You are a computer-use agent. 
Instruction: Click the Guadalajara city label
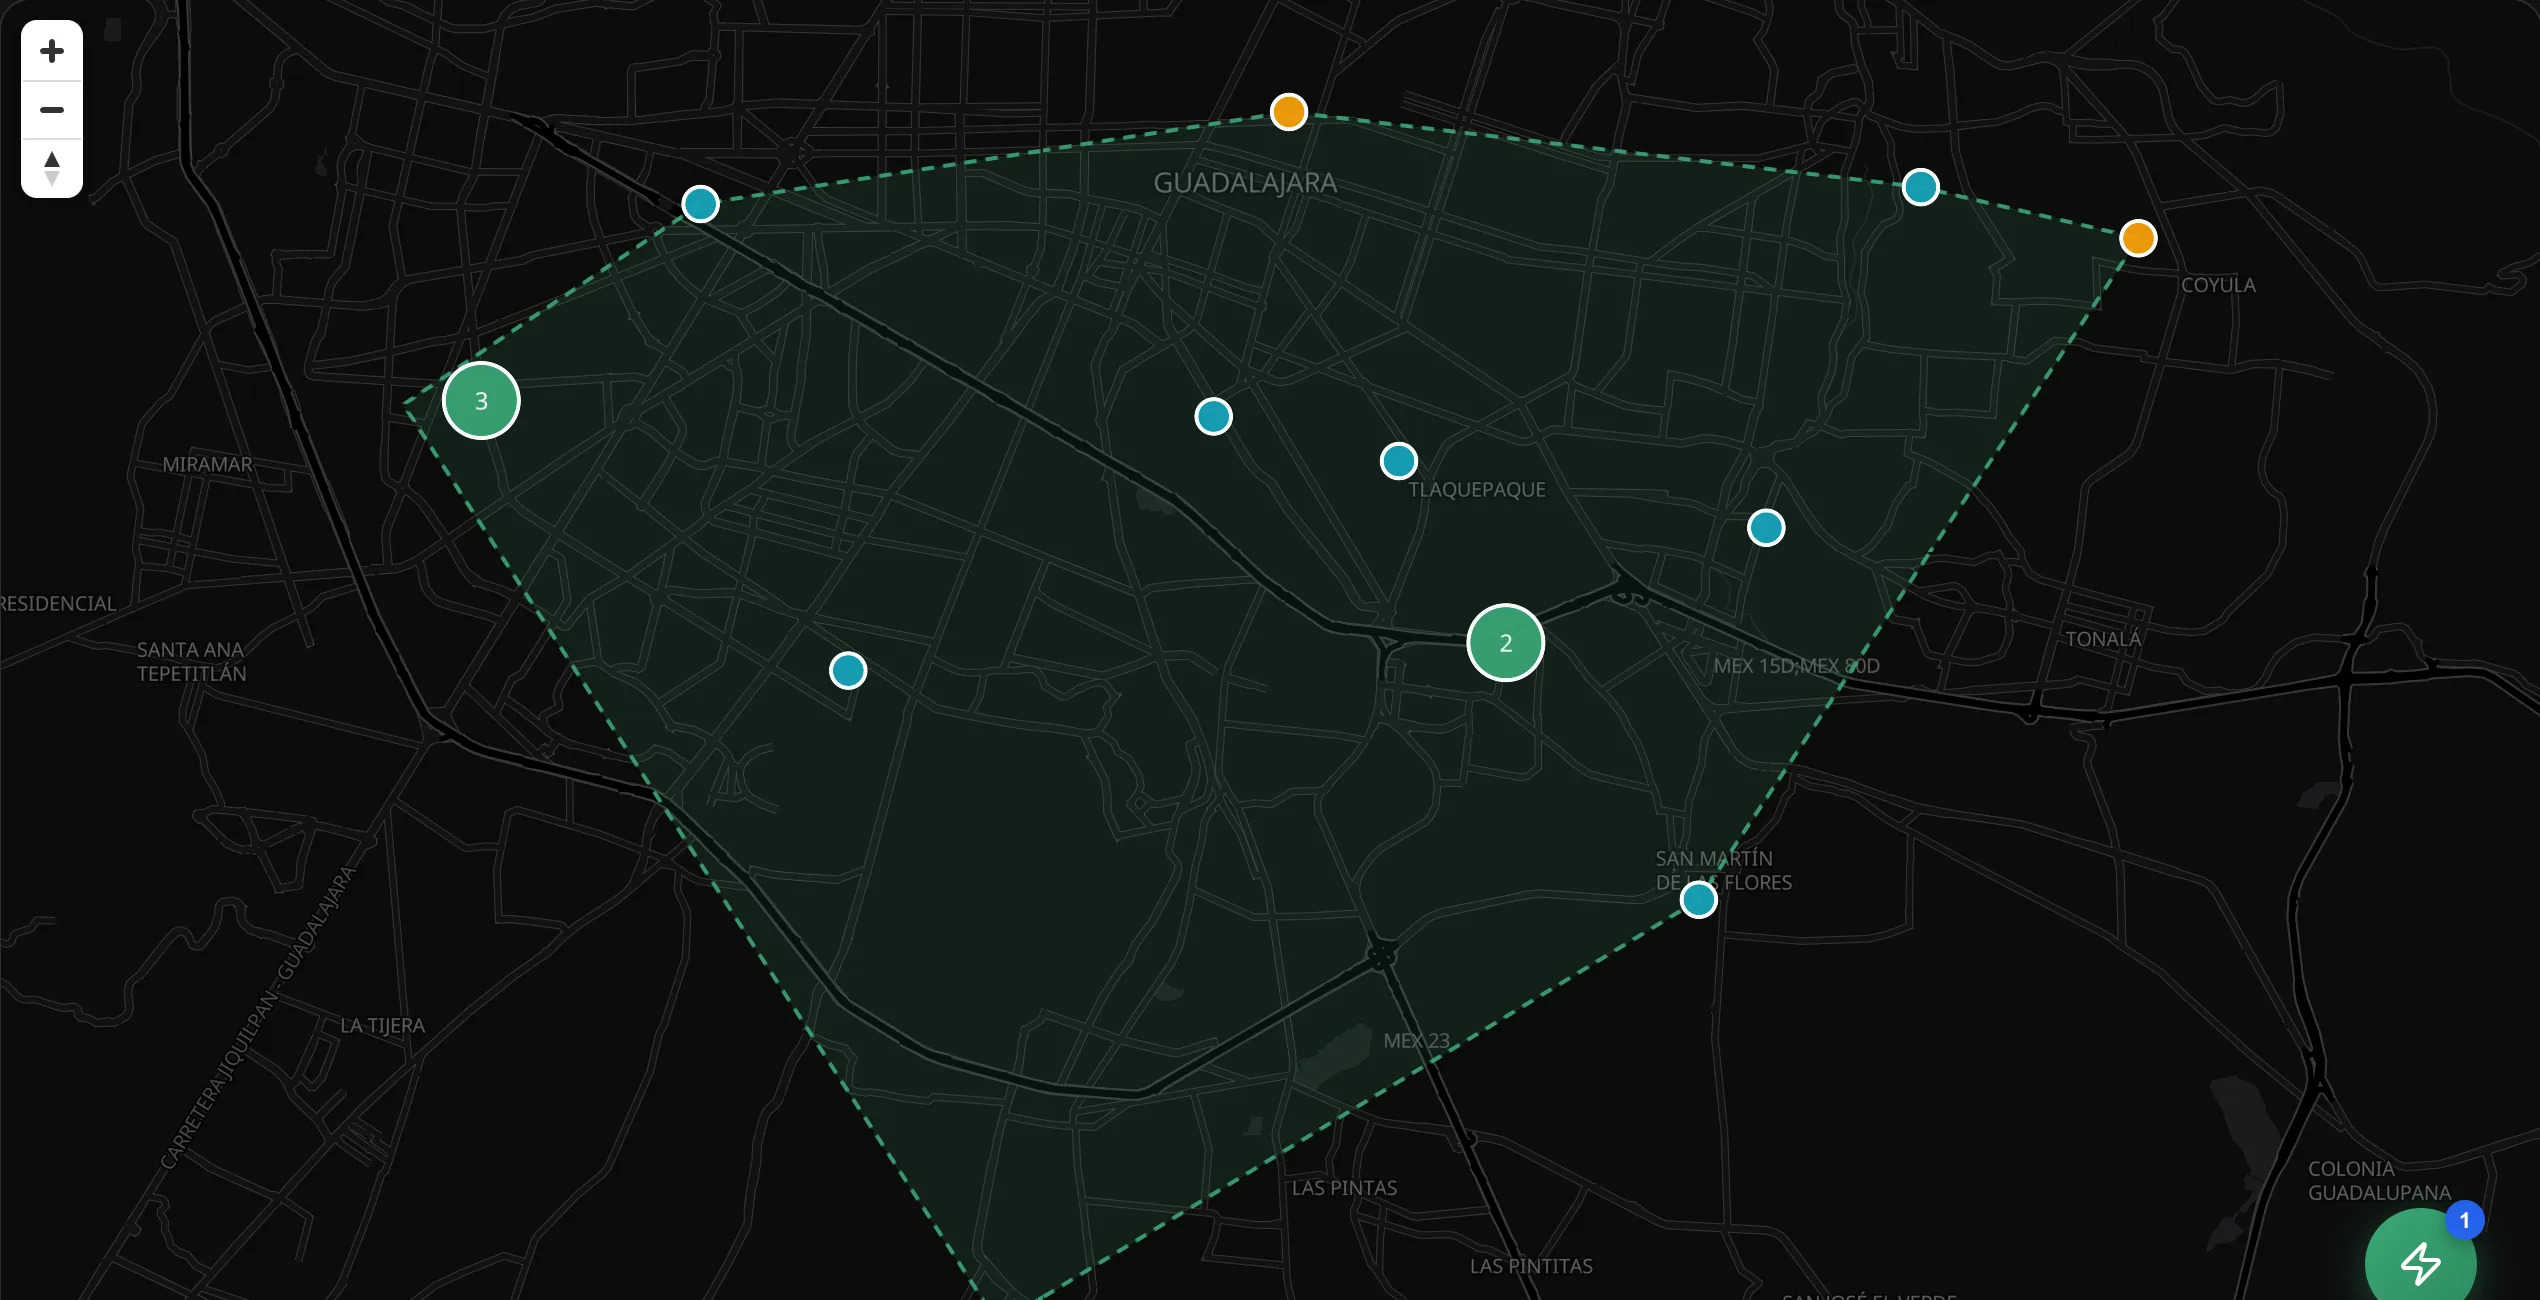point(1245,183)
